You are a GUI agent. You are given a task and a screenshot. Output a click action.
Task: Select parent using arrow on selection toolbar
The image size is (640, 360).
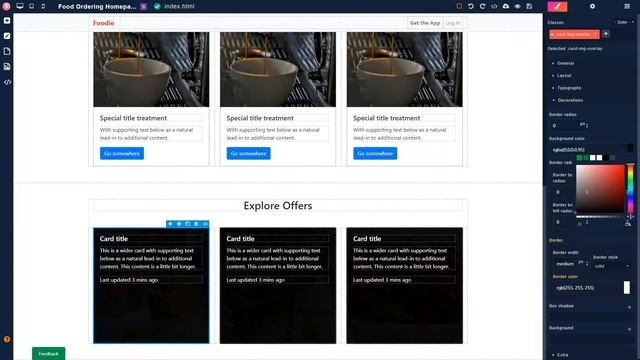pos(170,224)
